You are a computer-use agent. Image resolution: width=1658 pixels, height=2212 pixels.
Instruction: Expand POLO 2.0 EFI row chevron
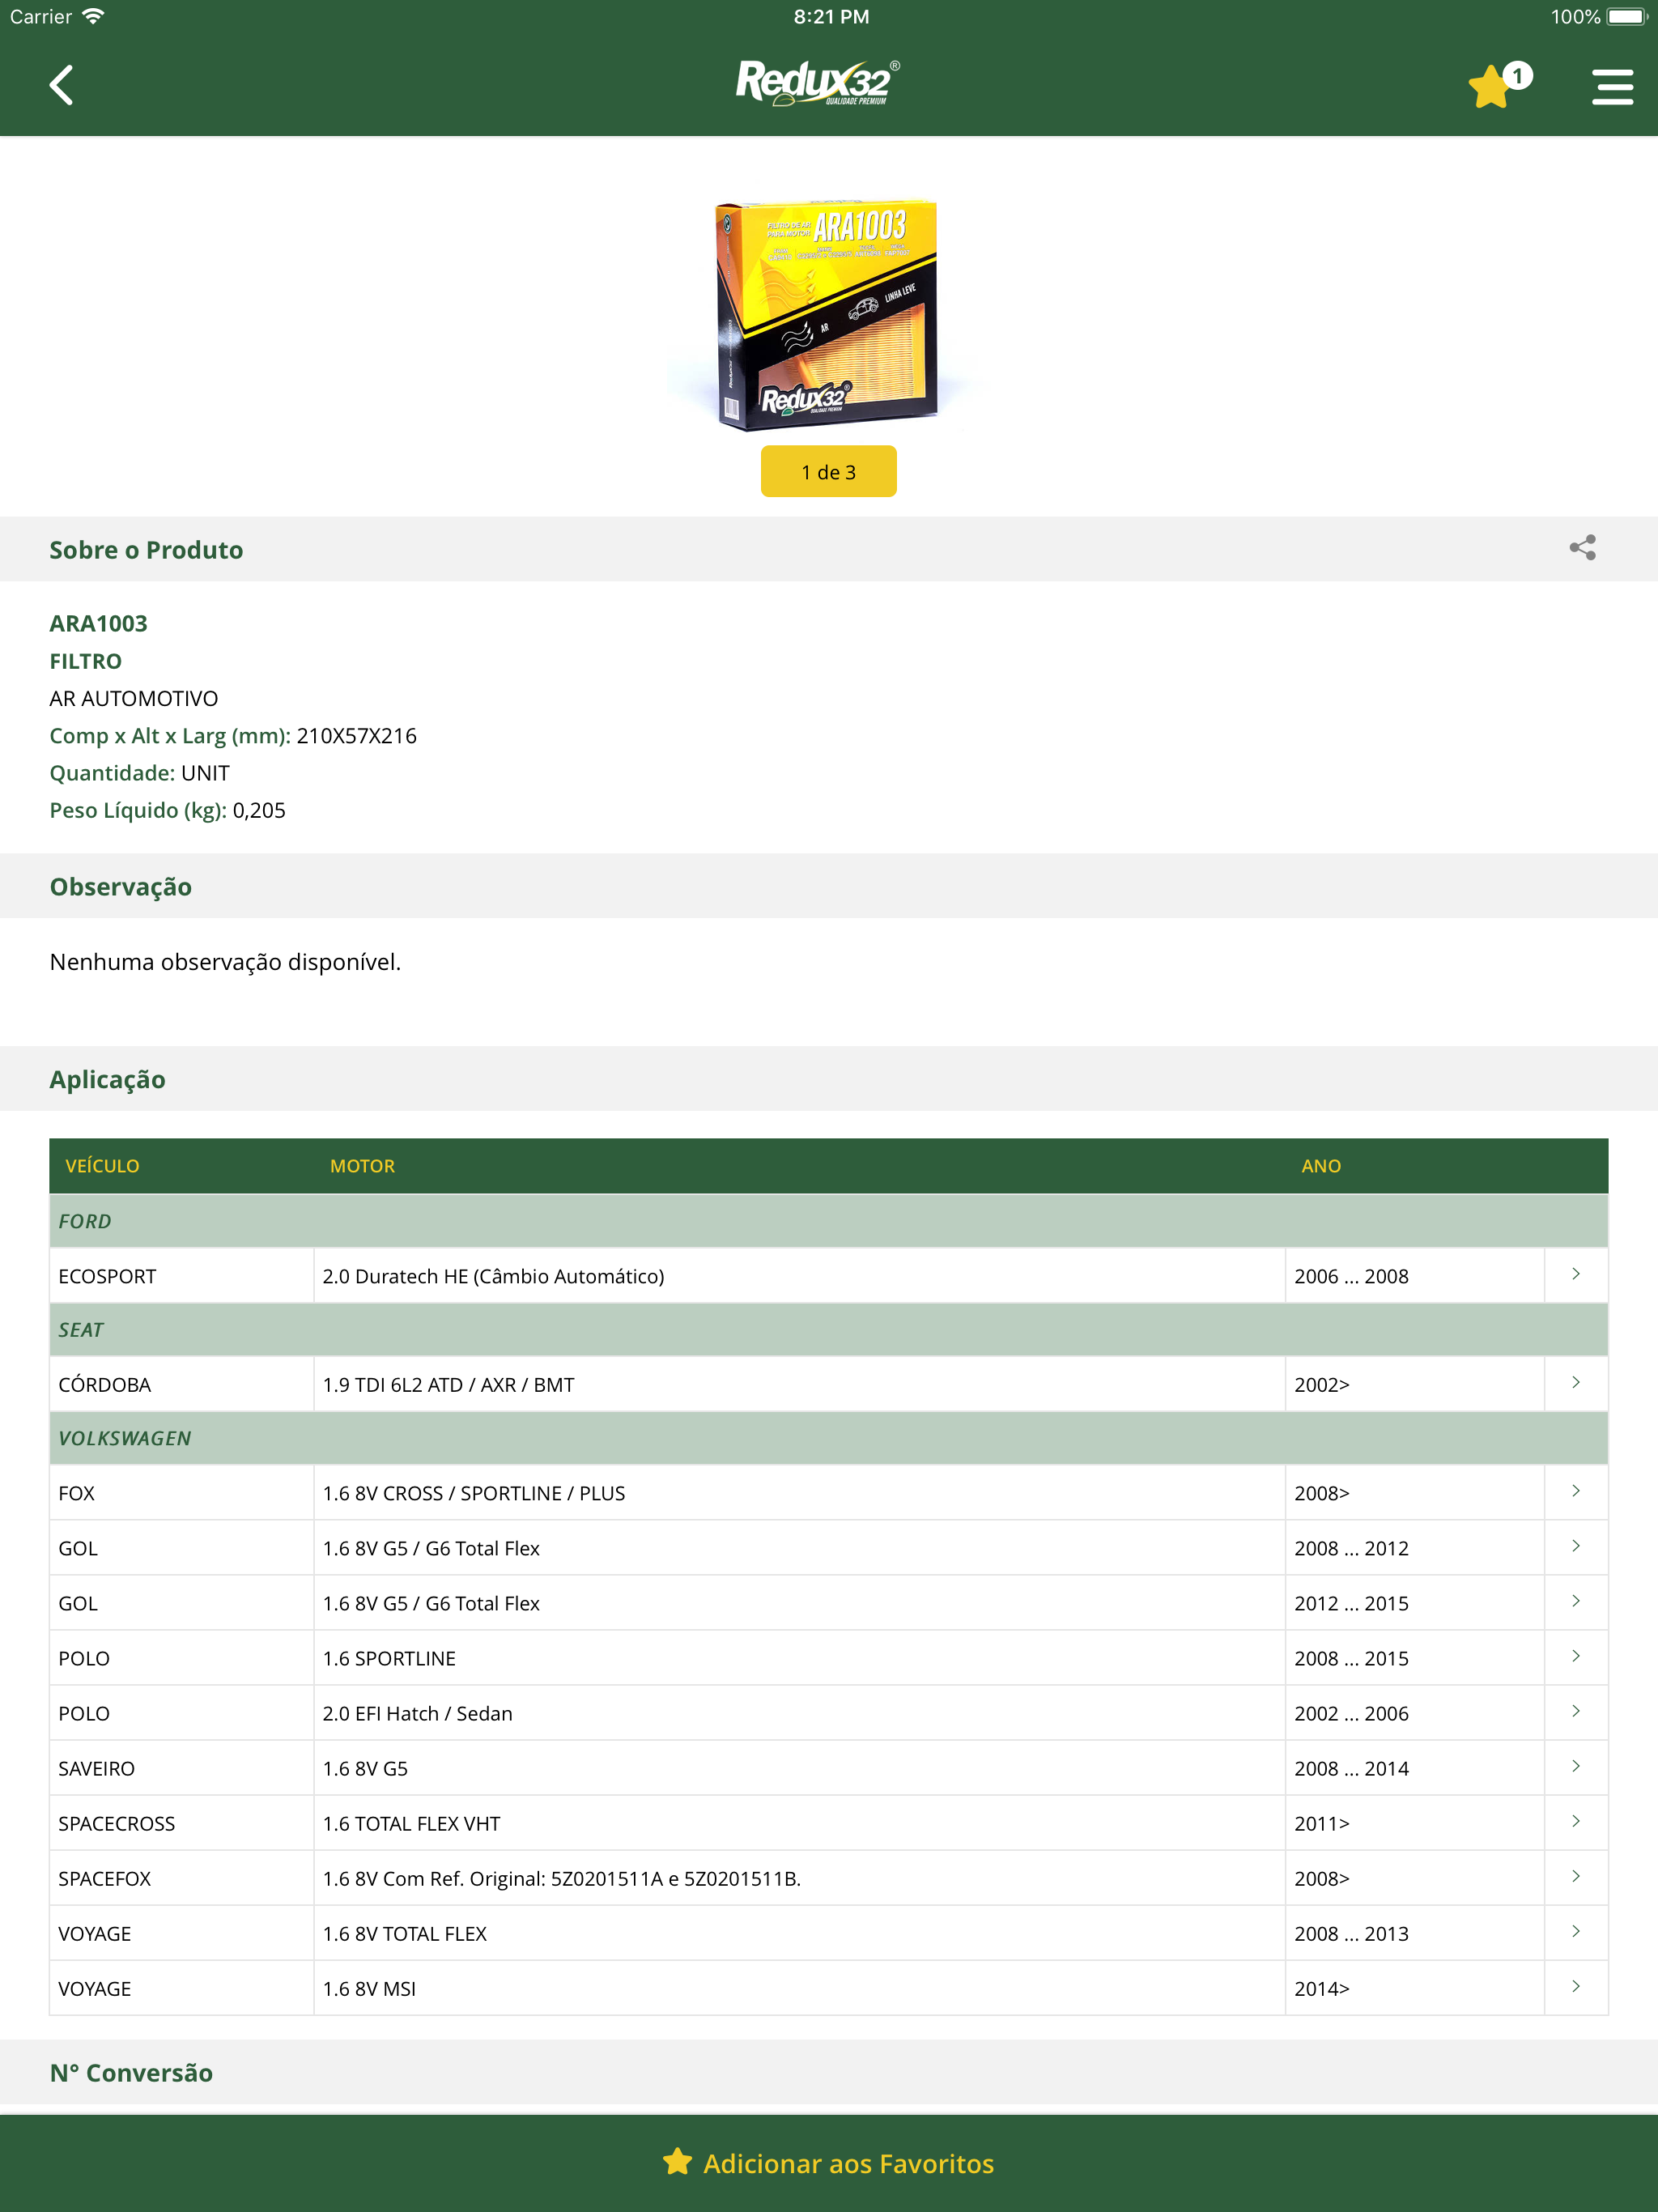pyautogui.click(x=1576, y=1711)
